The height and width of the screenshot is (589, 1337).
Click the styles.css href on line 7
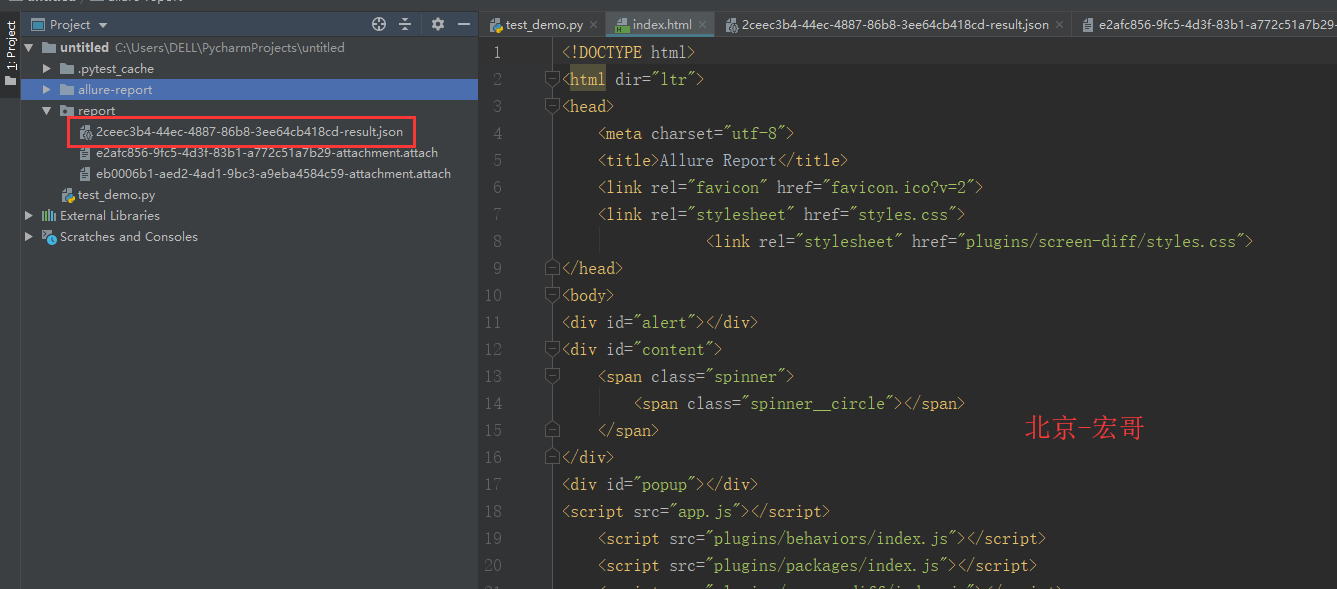tap(884, 214)
